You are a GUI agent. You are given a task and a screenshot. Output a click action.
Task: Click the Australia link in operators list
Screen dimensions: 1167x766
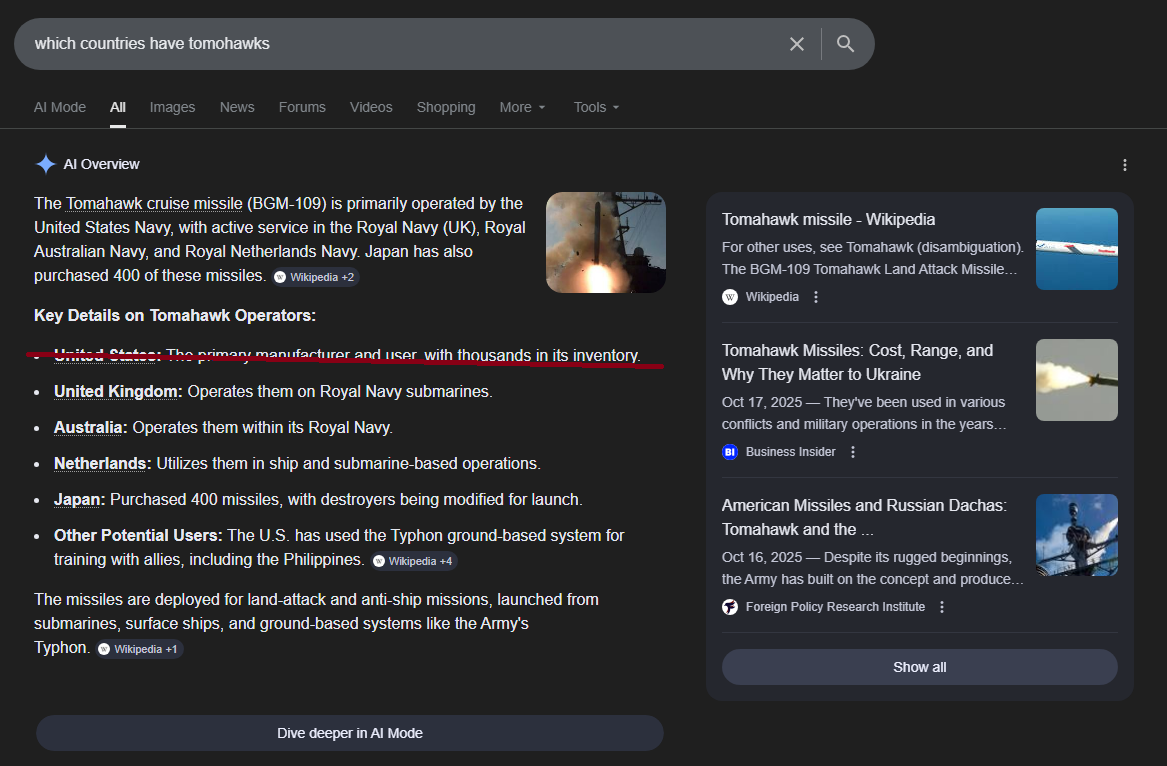click(88, 427)
